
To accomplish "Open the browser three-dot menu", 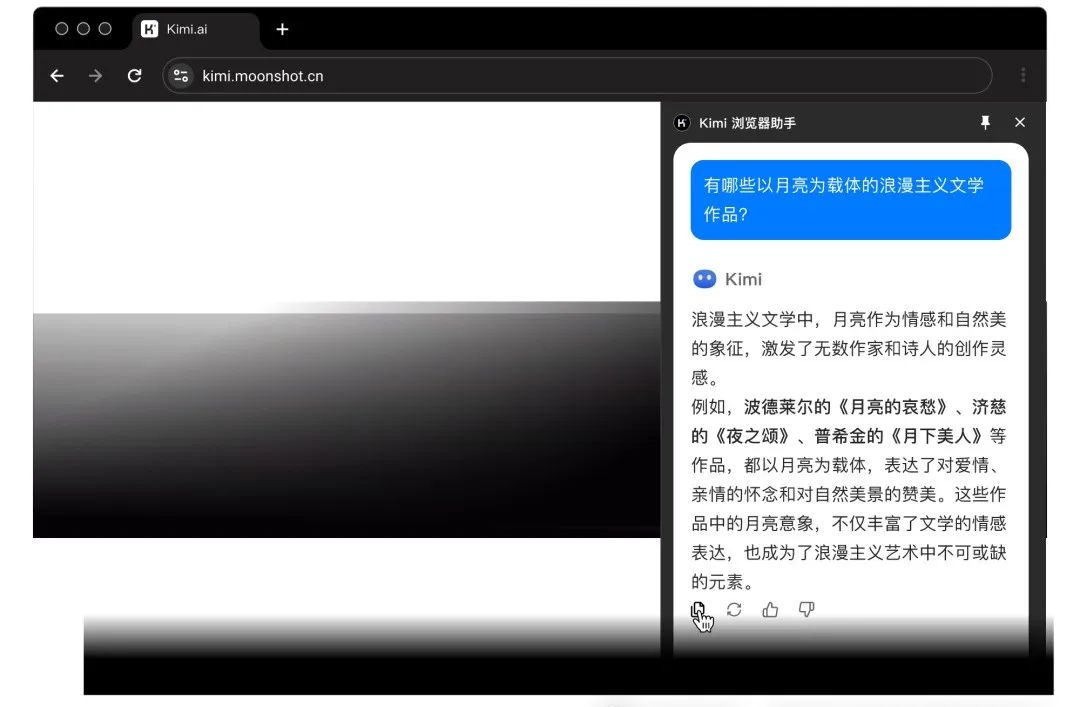I will (1023, 76).
